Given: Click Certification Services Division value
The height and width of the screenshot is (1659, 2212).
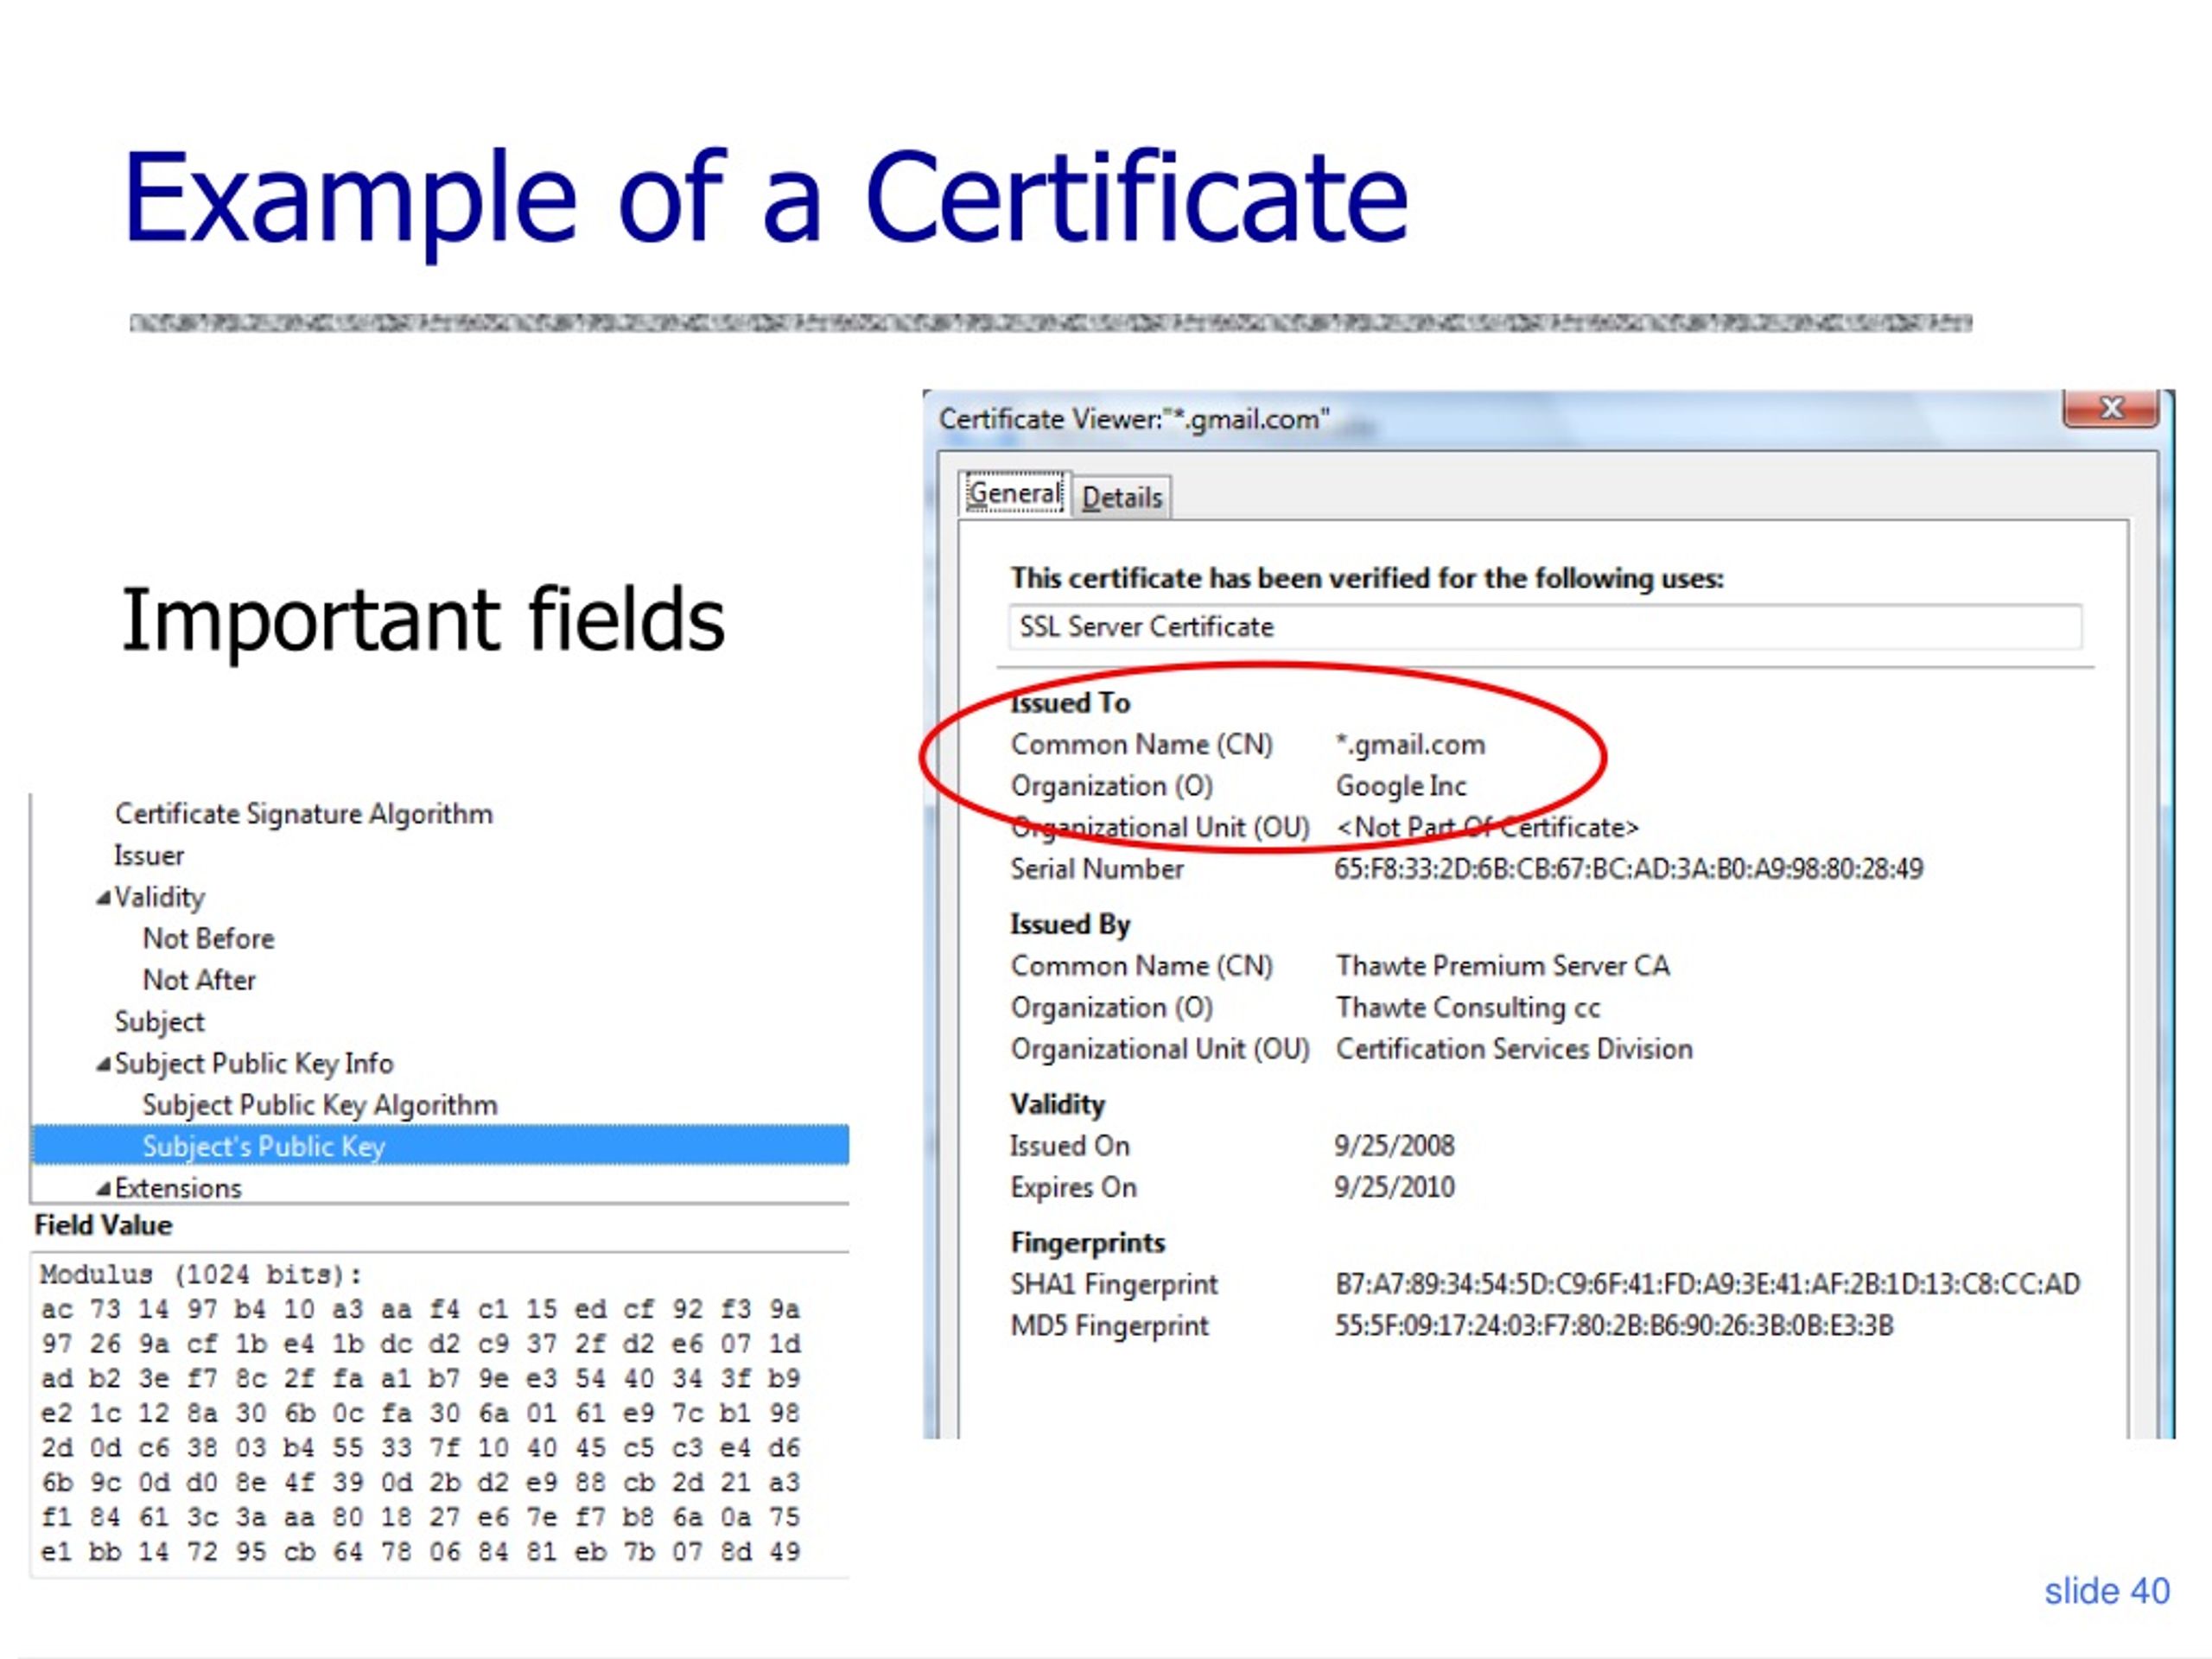Looking at the screenshot, I should (1514, 1049).
